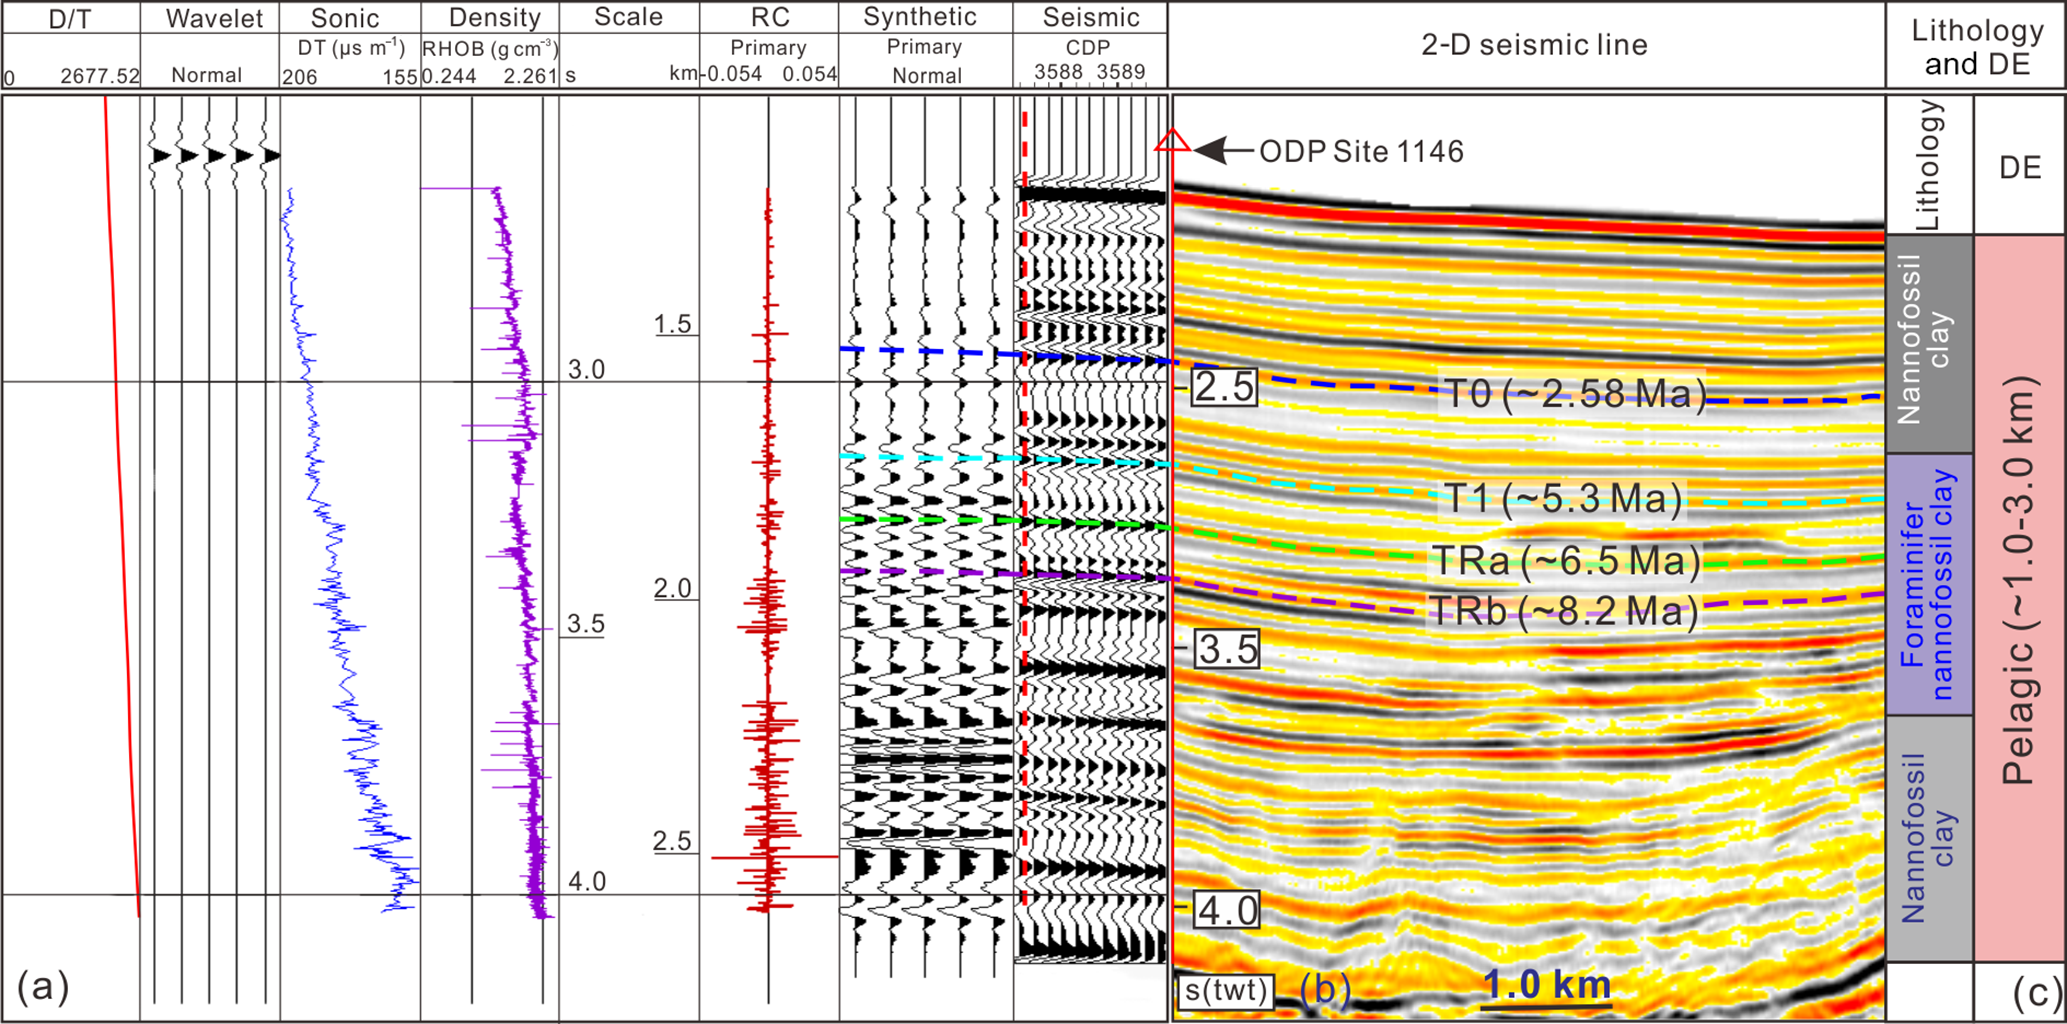Click the TRb (~8.2 Ma) horizon label
Image resolution: width=2067 pixels, height=1024 pixels.
pos(1563,611)
